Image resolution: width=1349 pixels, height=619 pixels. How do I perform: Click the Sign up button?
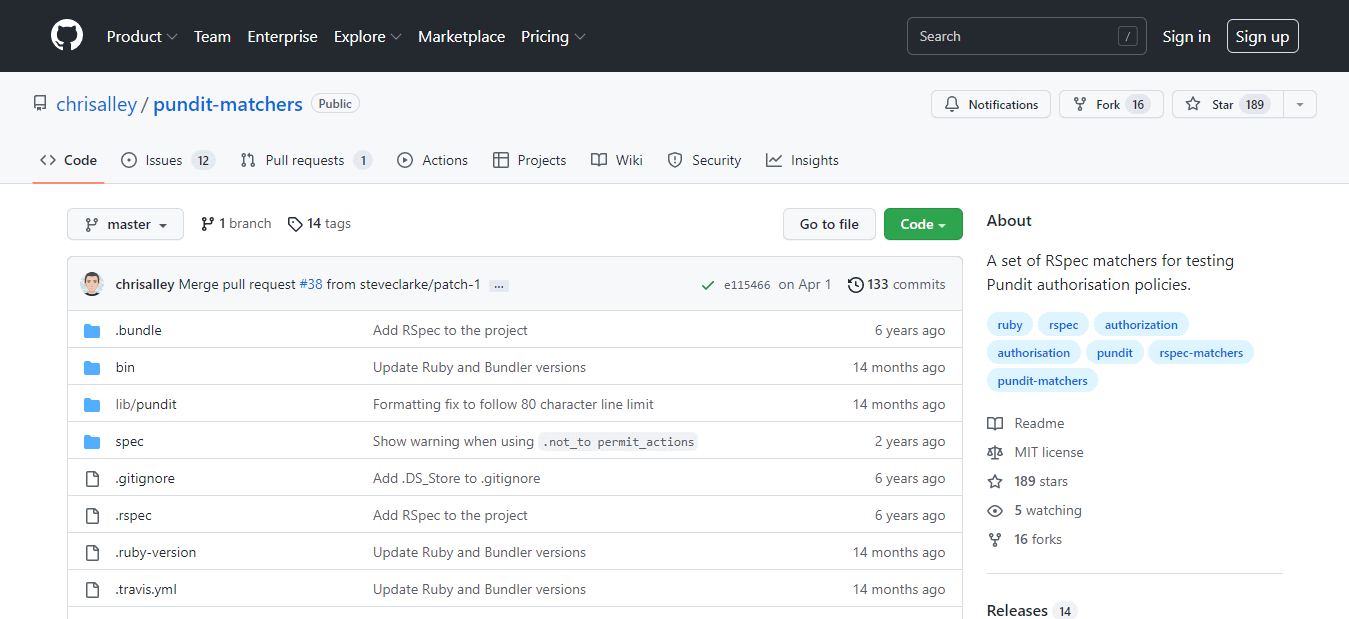[x=1262, y=36]
